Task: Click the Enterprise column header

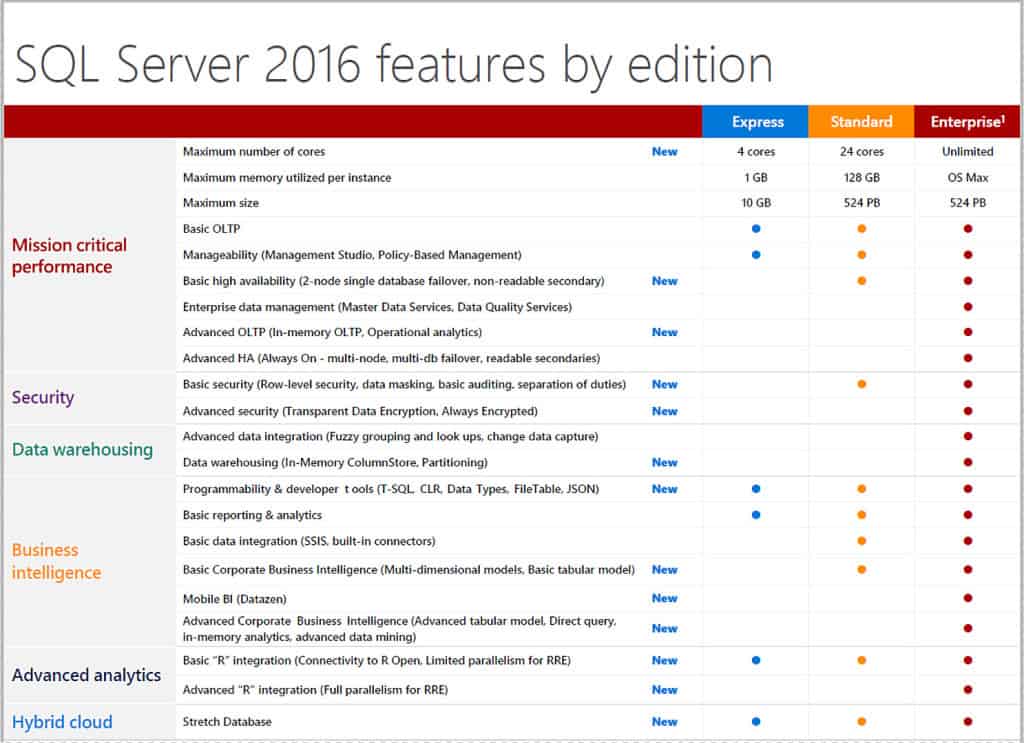Action: (x=967, y=121)
